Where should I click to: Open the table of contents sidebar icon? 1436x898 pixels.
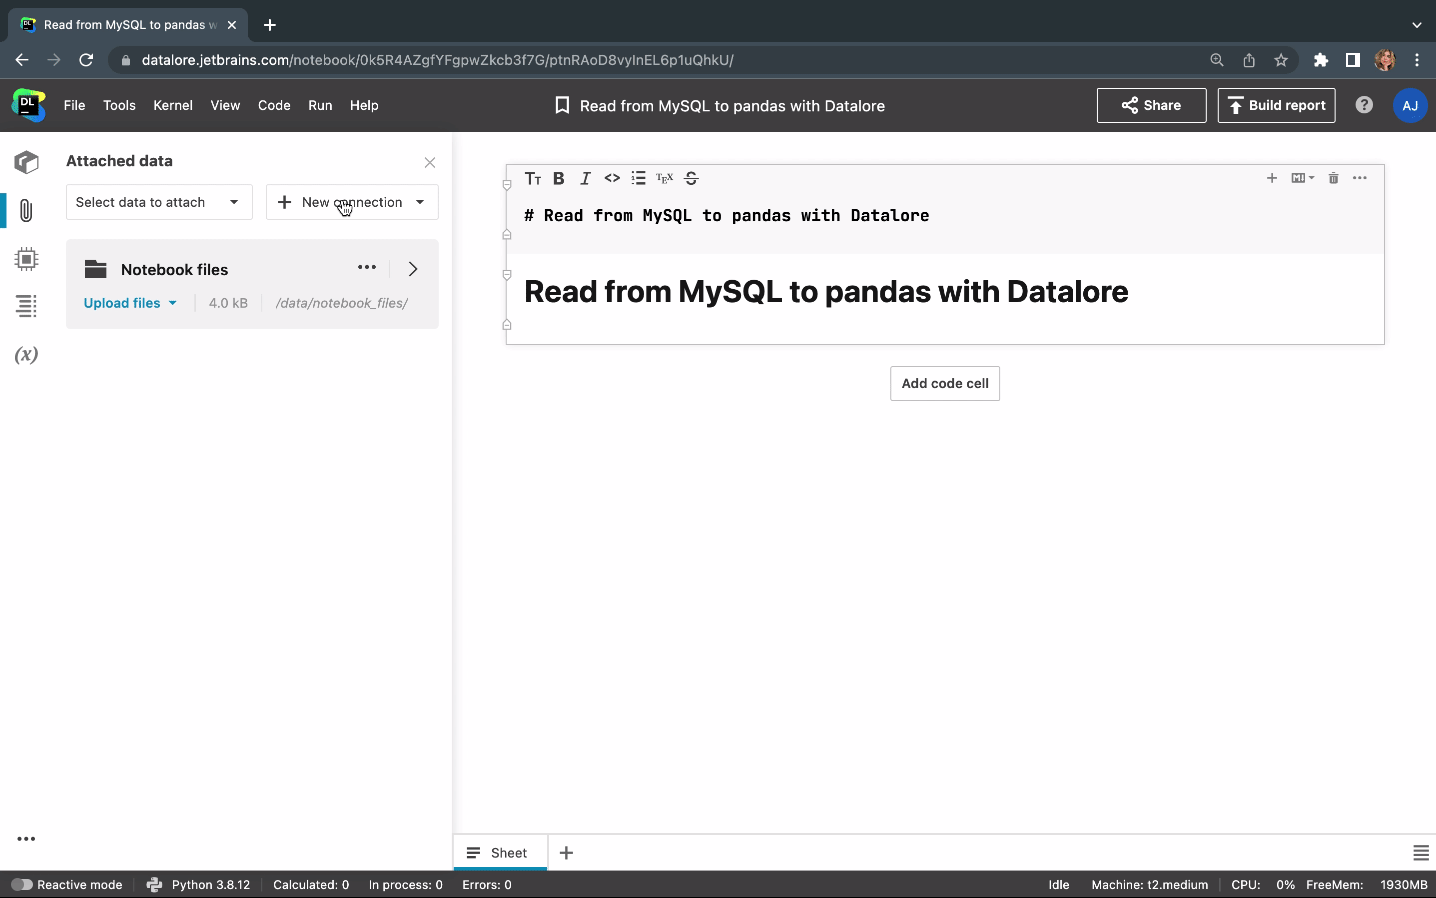[27, 306]
